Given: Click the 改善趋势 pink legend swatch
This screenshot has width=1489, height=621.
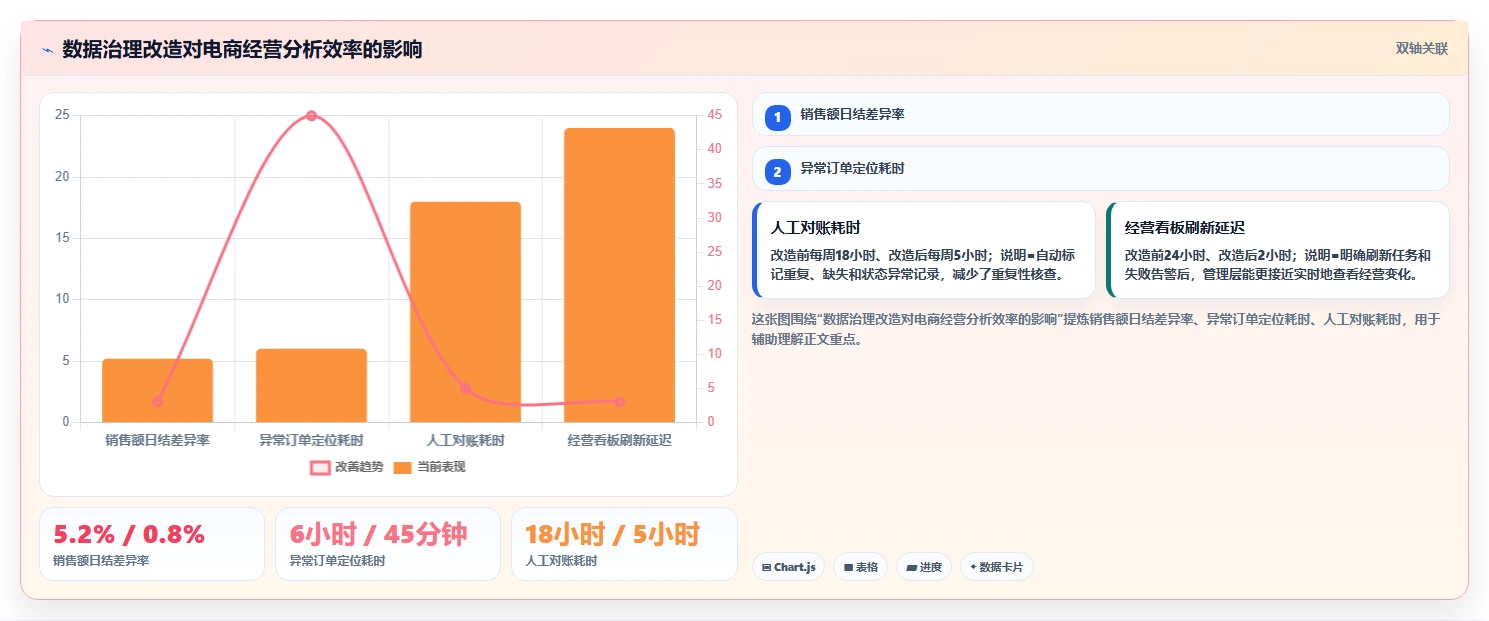Looking at the screenshot, I should click(320, 468).
